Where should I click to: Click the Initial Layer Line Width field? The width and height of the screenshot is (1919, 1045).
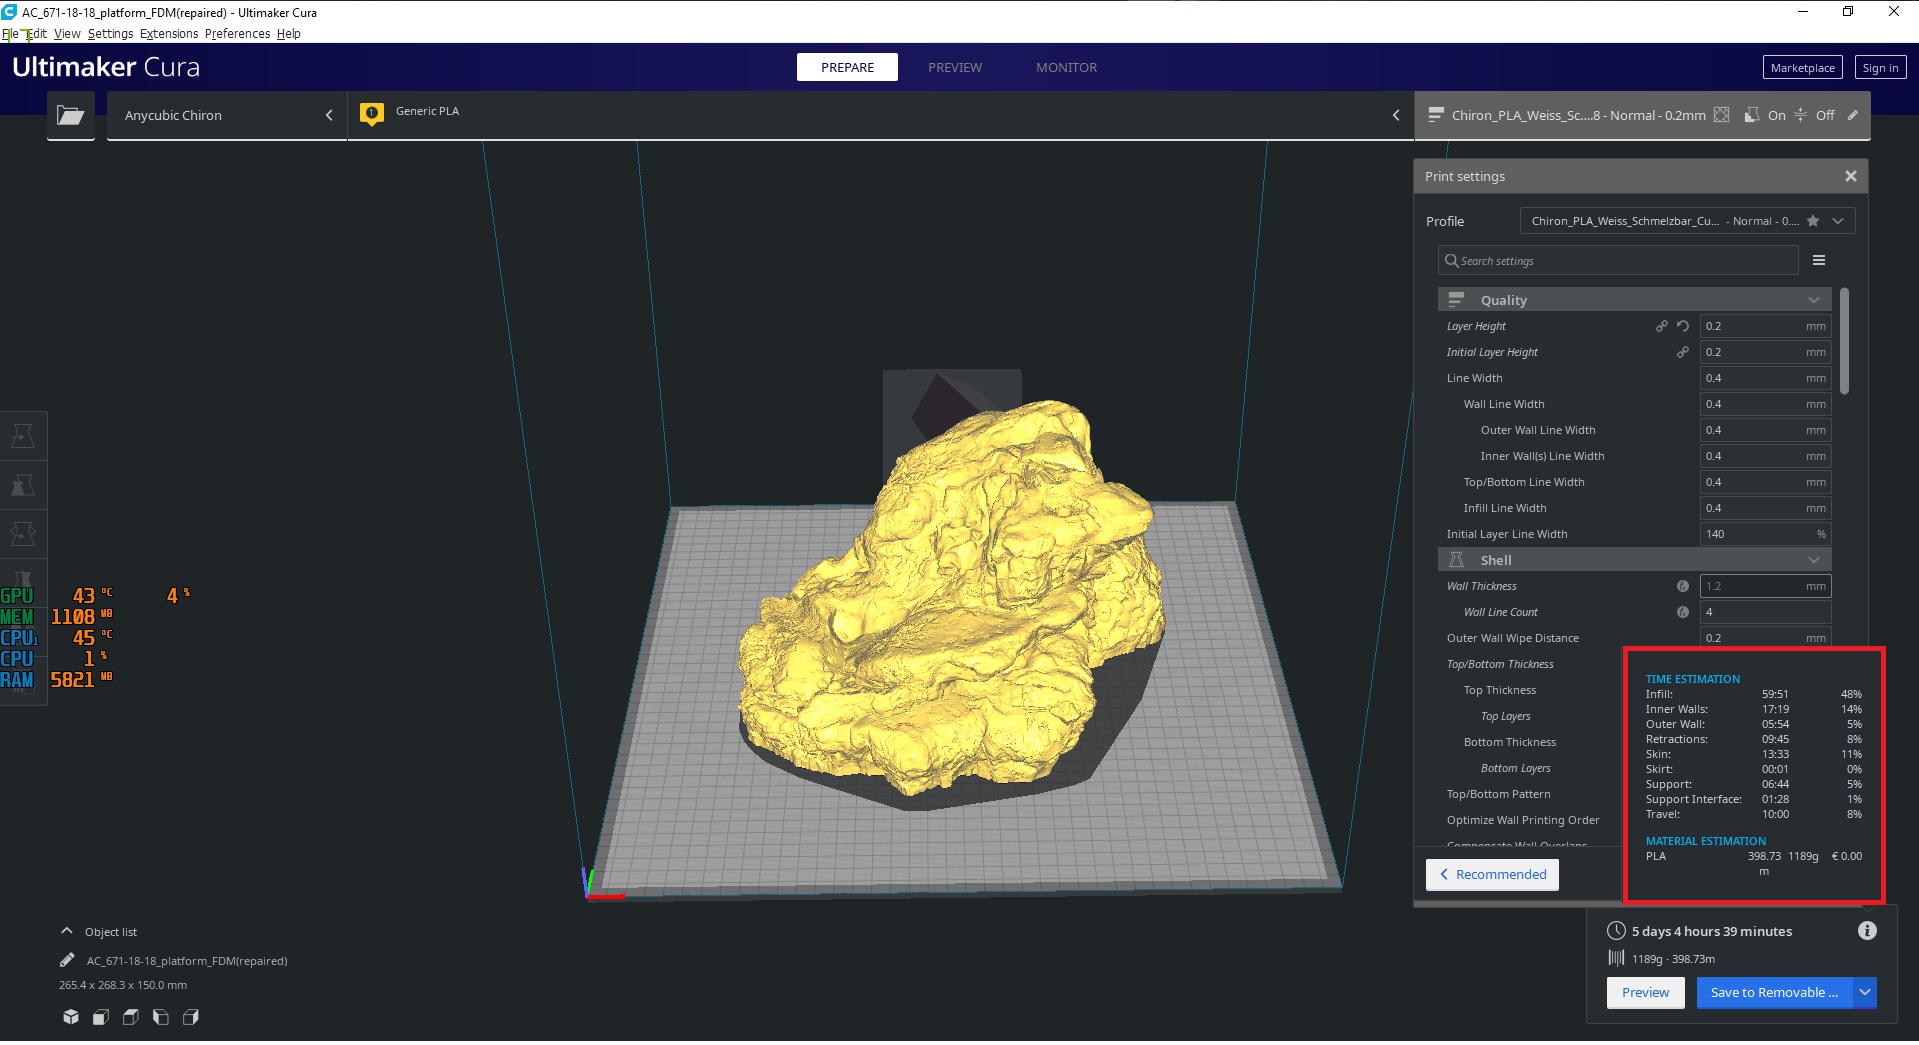click(x=1766, y=534)
